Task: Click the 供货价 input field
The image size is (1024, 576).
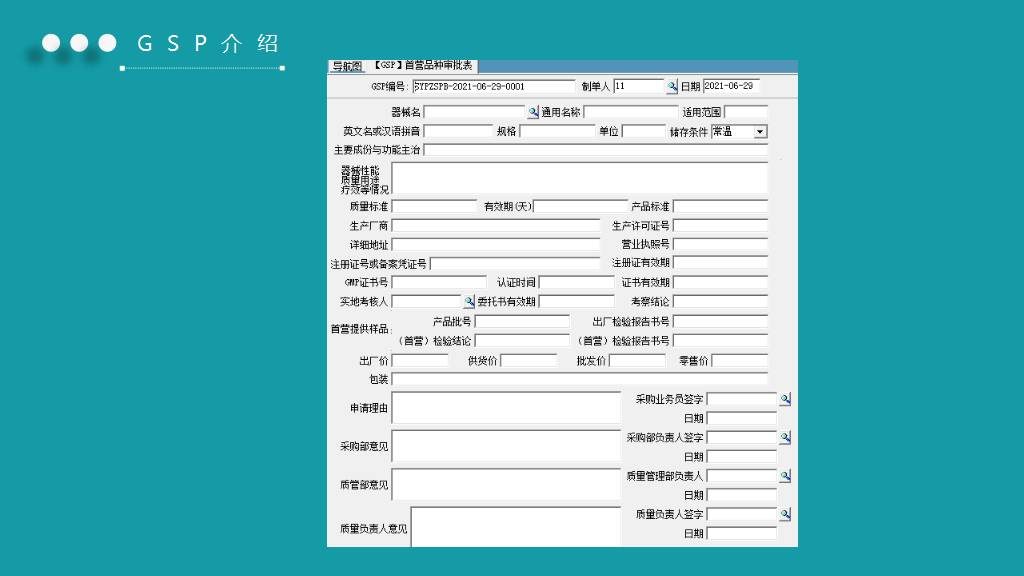Action: (x=528, y=360)
